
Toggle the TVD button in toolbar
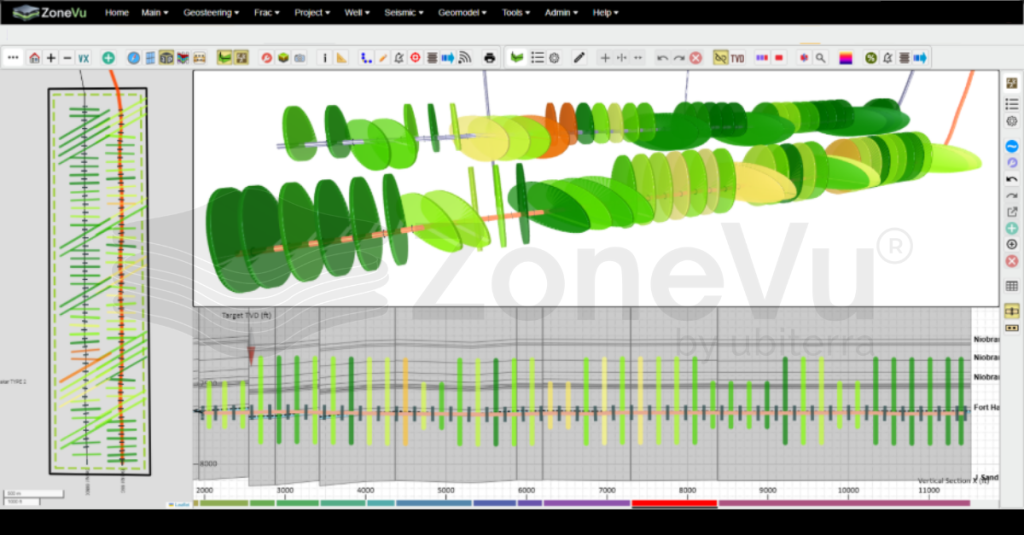pyautogui.click(x=737, y=58)
